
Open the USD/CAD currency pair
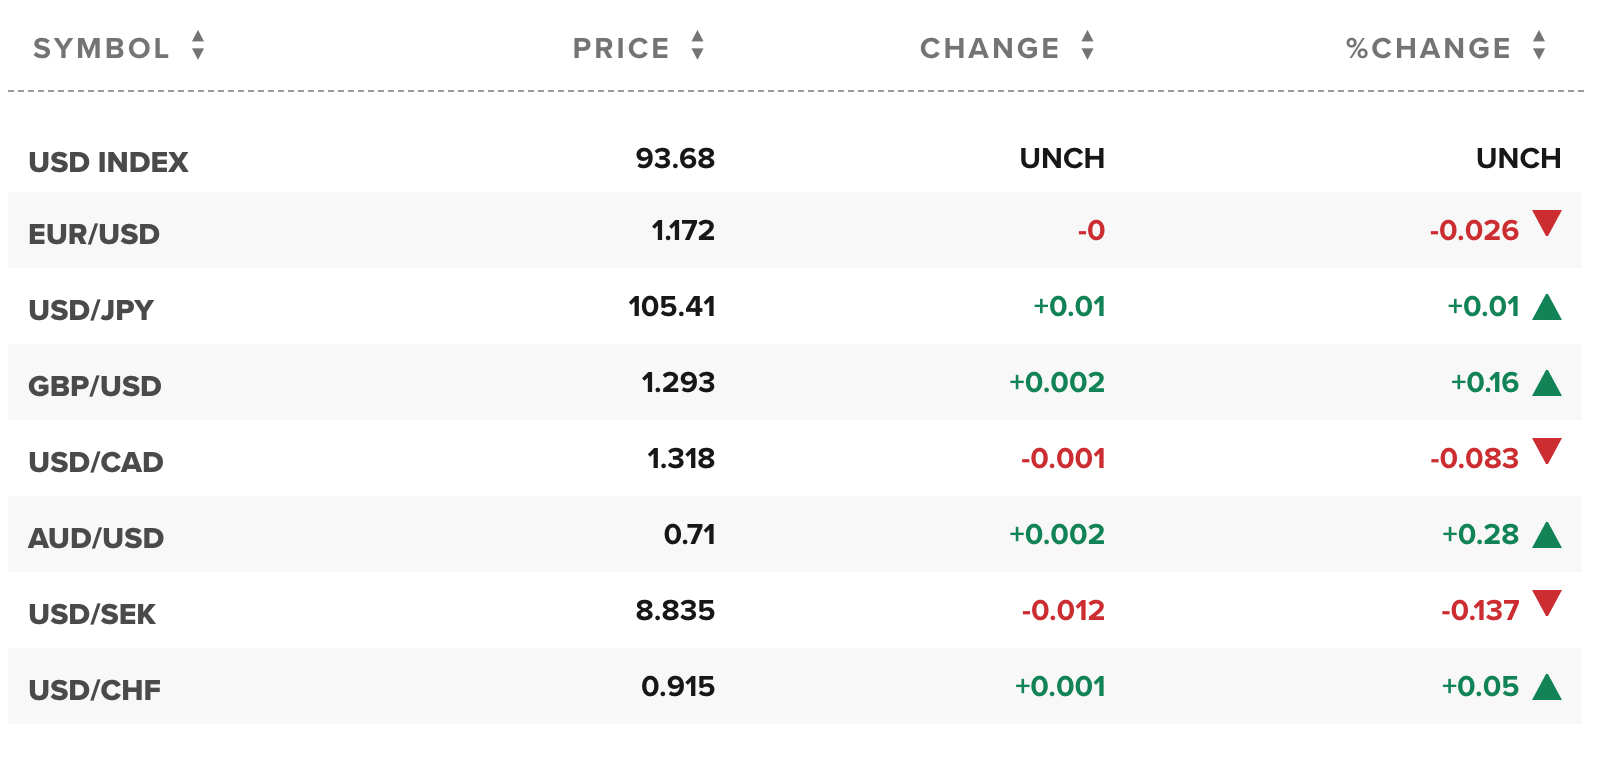[x=96, y=462]
